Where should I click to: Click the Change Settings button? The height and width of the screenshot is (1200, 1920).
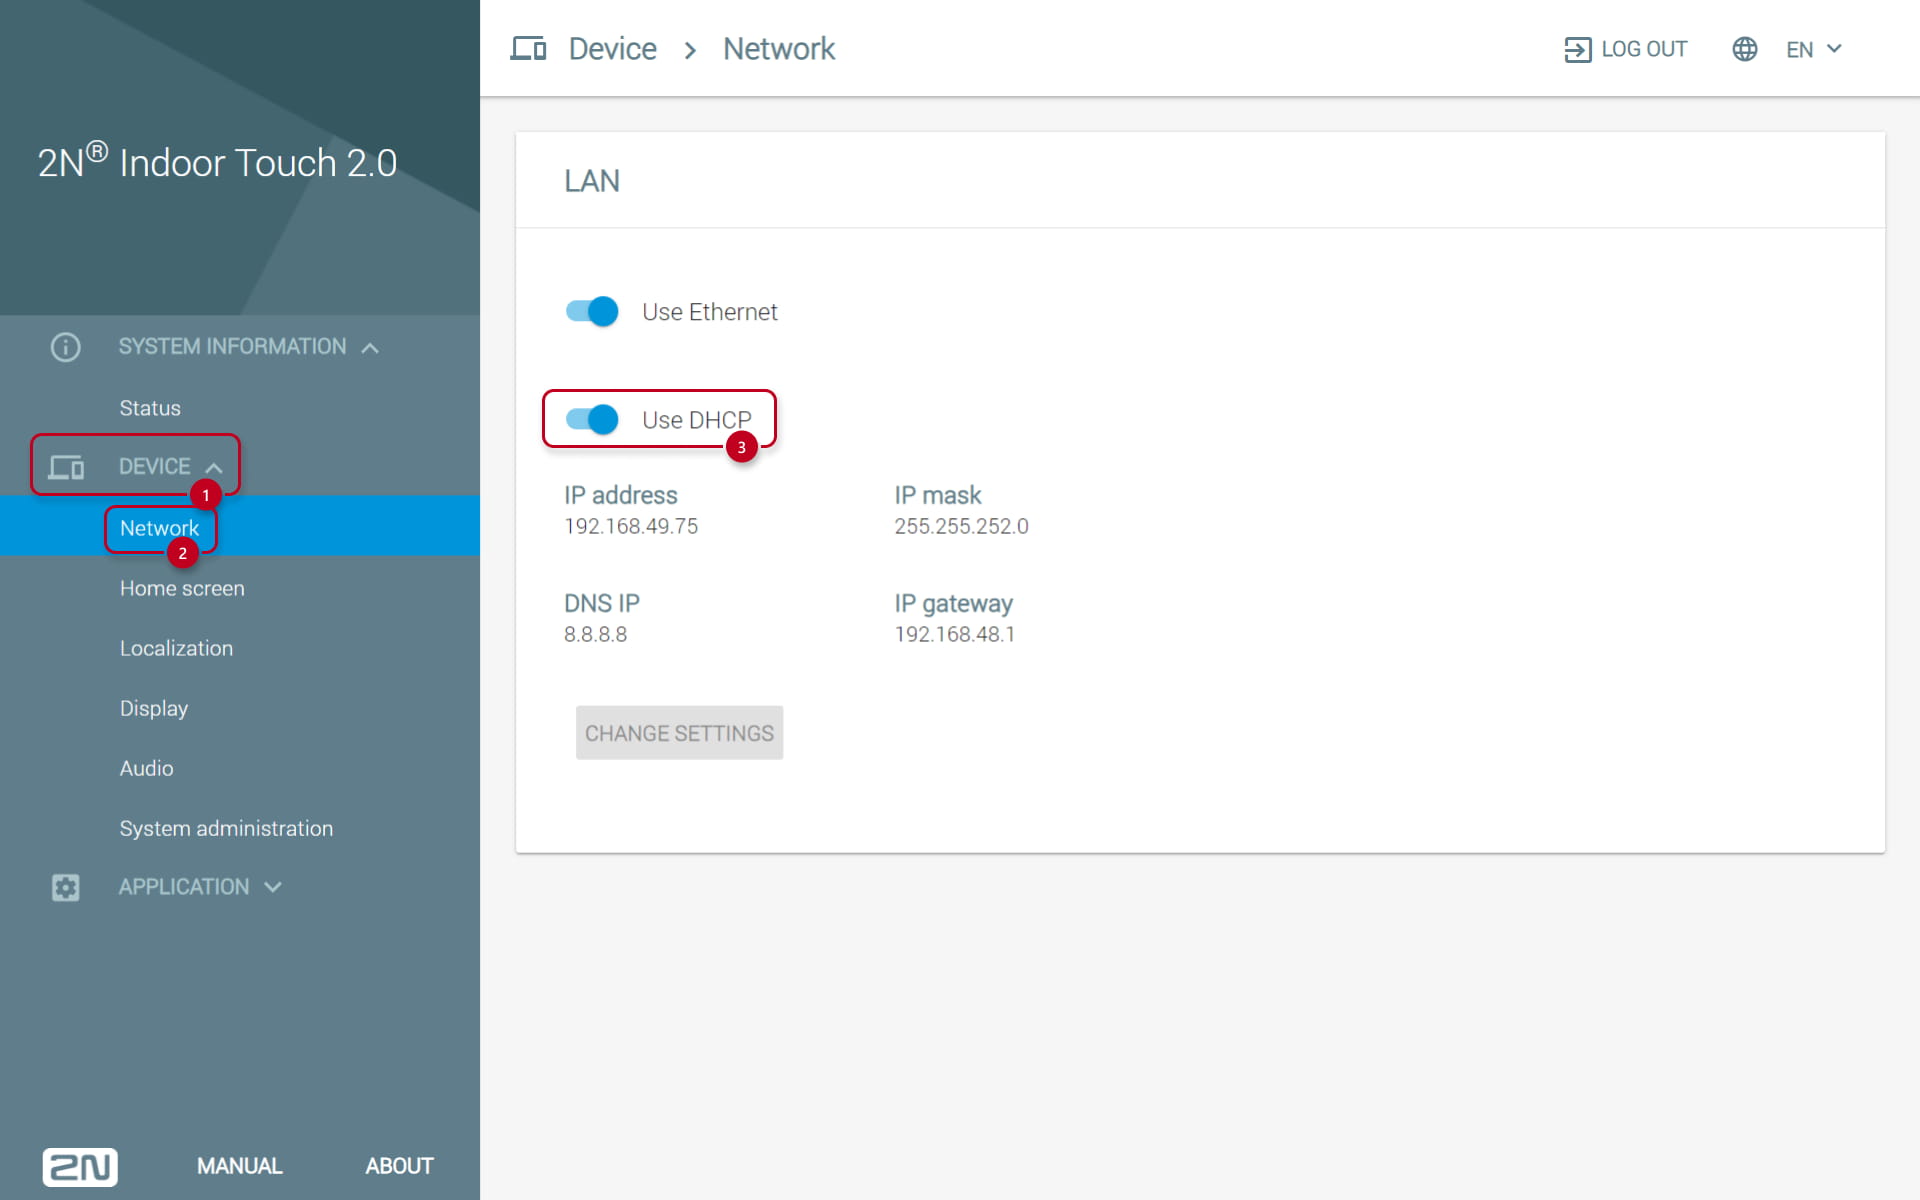pos(679,733)
